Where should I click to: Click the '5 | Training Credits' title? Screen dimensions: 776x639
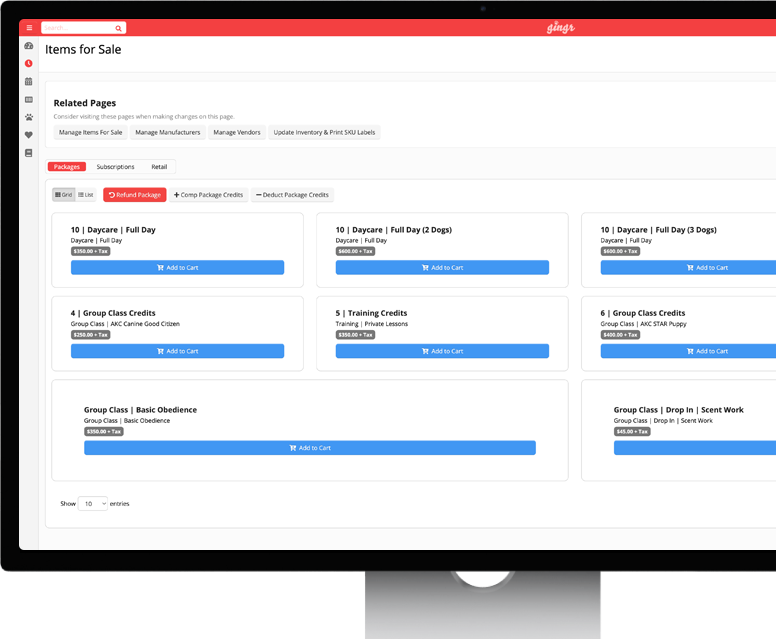371,313
